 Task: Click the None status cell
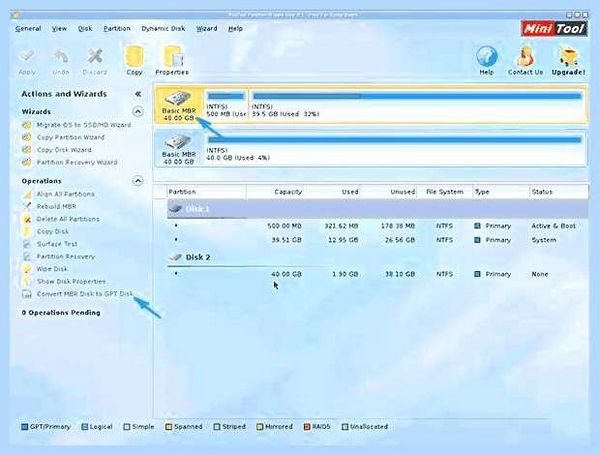540,274
